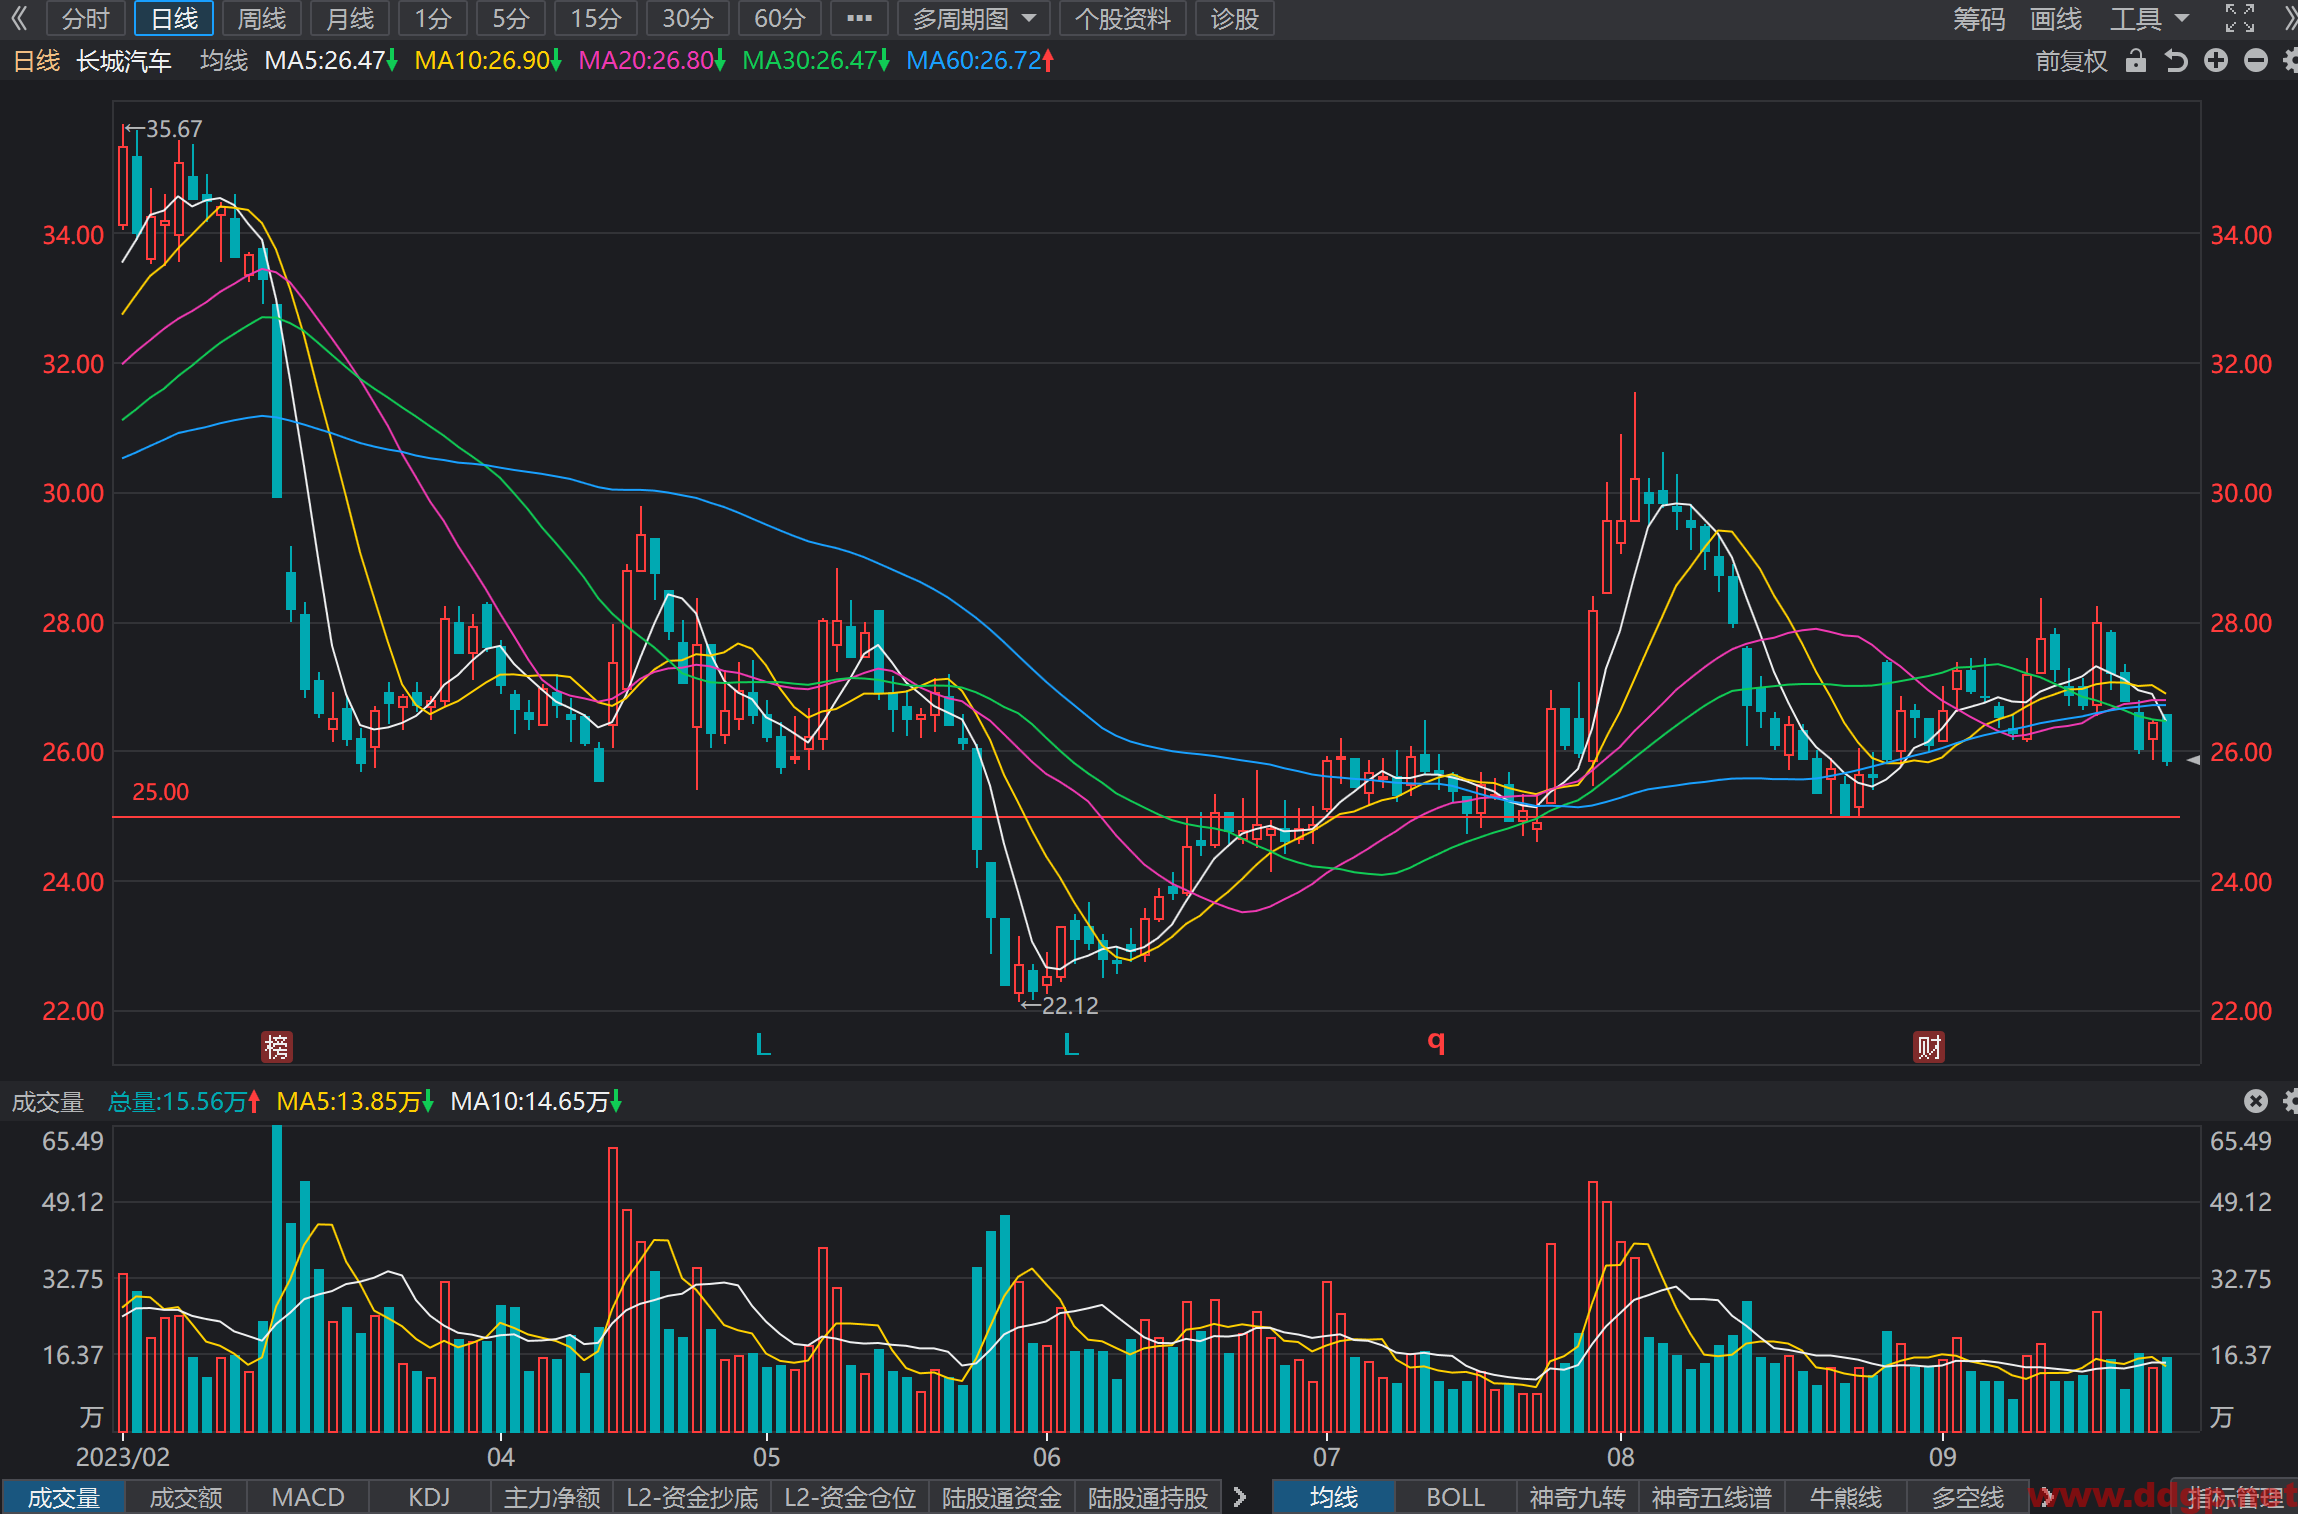Show more indicator tabs with right chevron
The height and width of the screenshot is (1514, 2298).
[1240, 1497]
